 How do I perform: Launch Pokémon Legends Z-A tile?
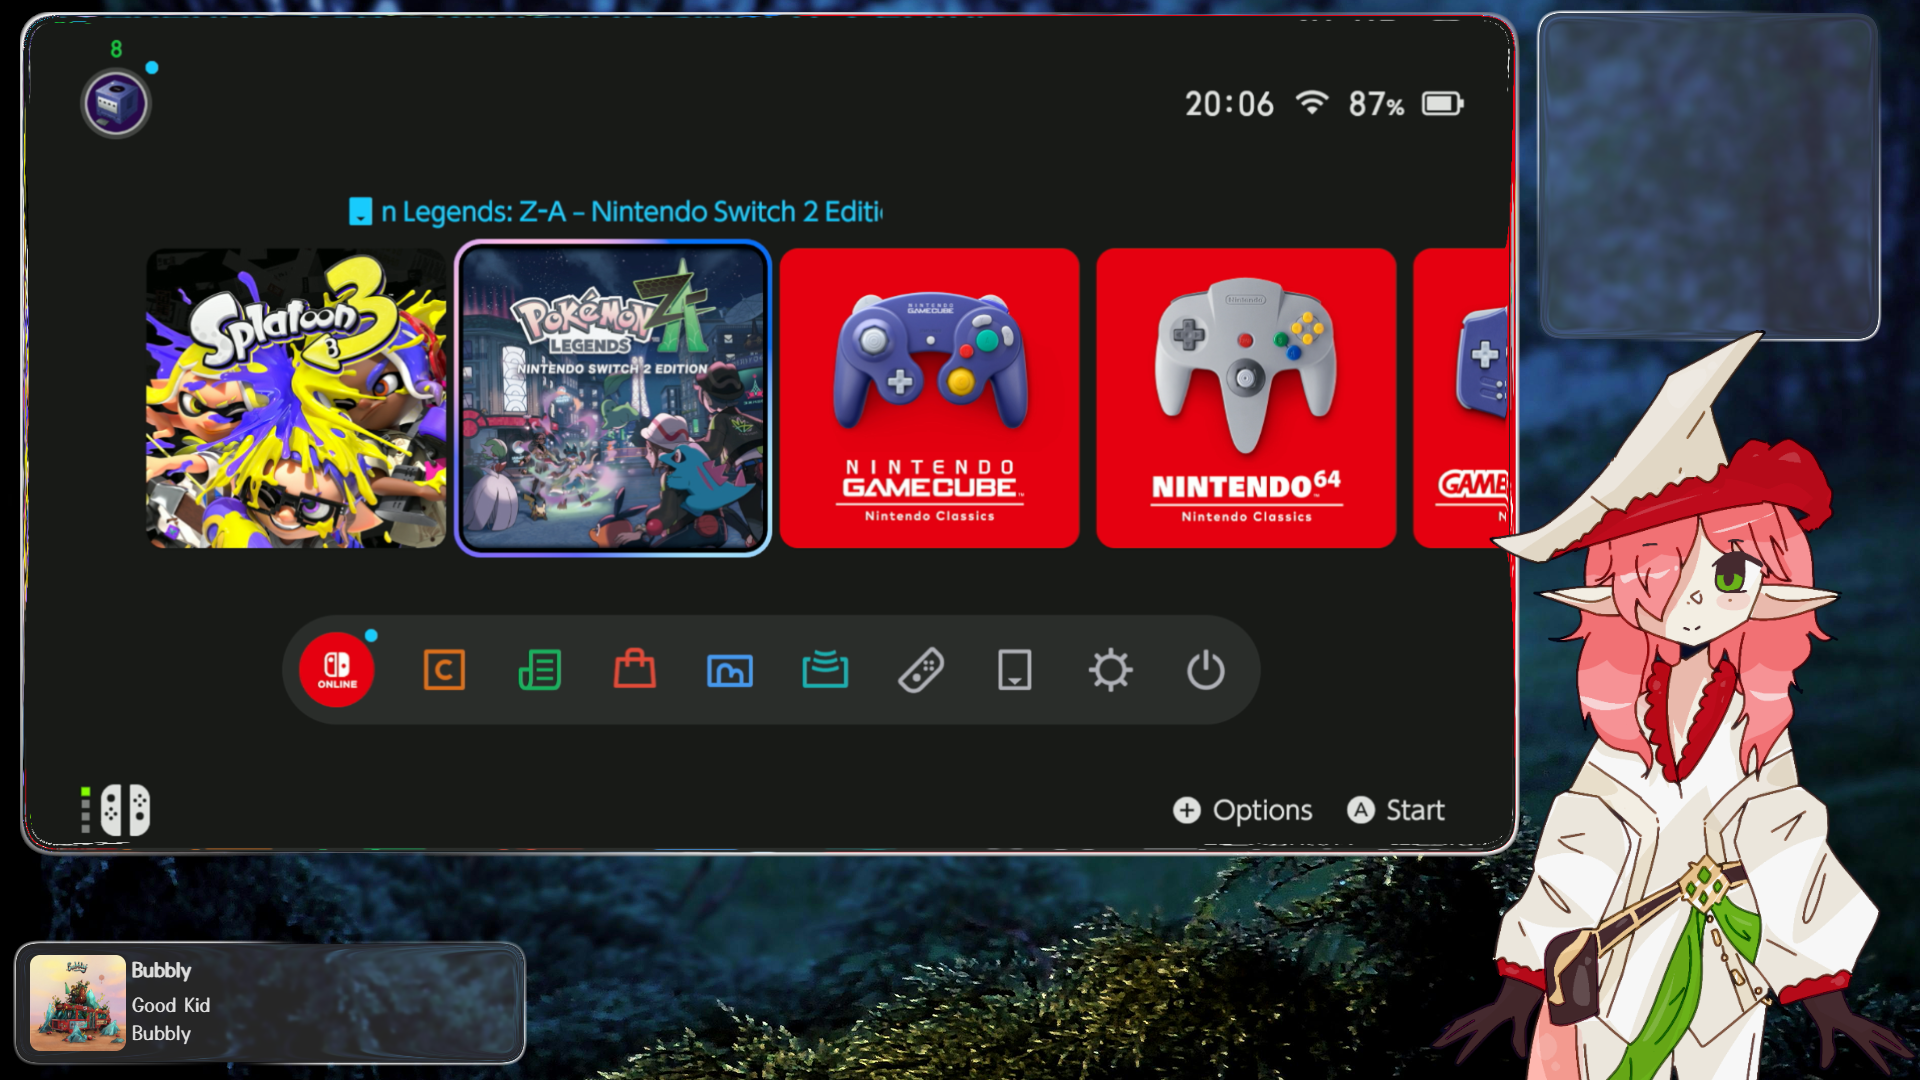(x=613, y=398)
